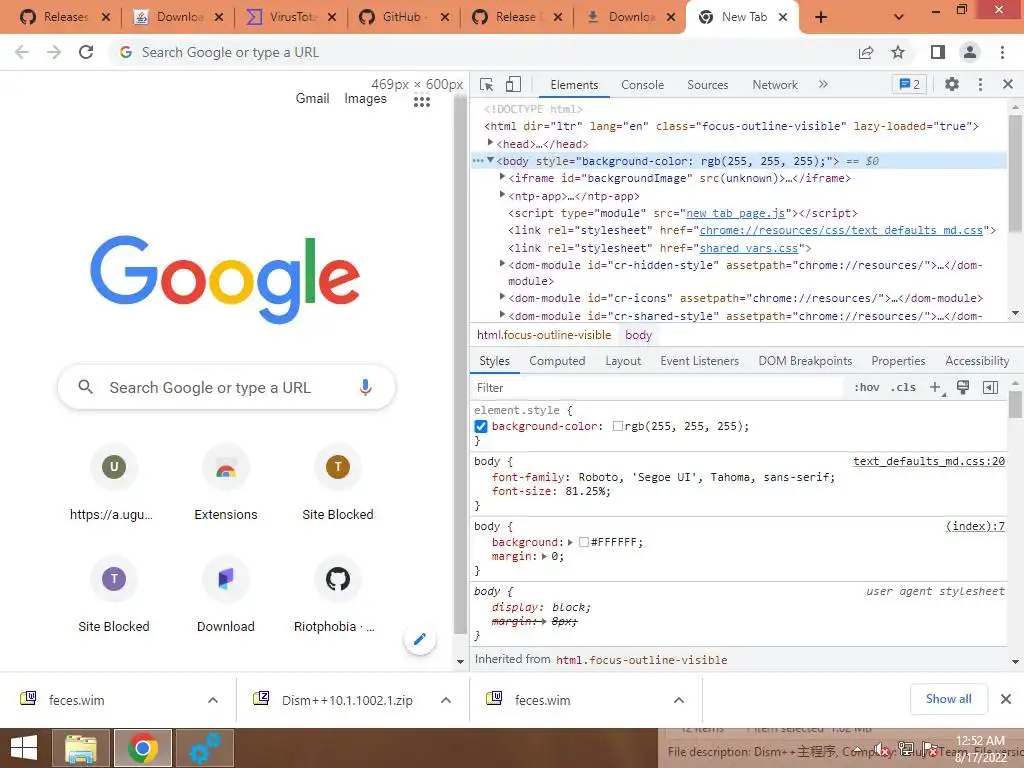
Task: Open the Images link
Action: click(x=365, y=99)
